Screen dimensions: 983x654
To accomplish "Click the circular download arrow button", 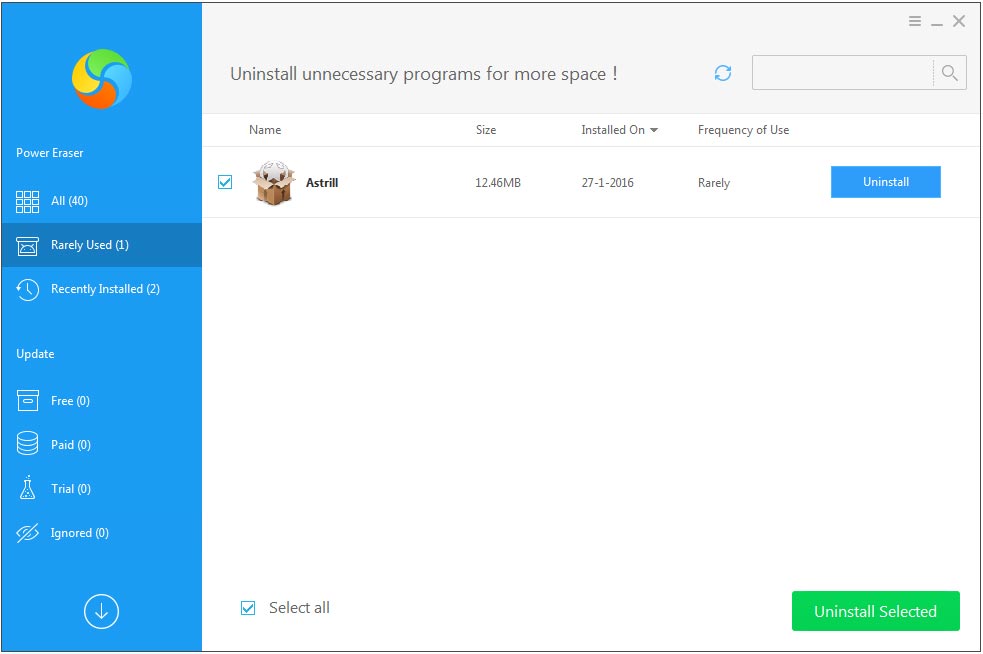I will pyautogui.click(x=102, y=611).
